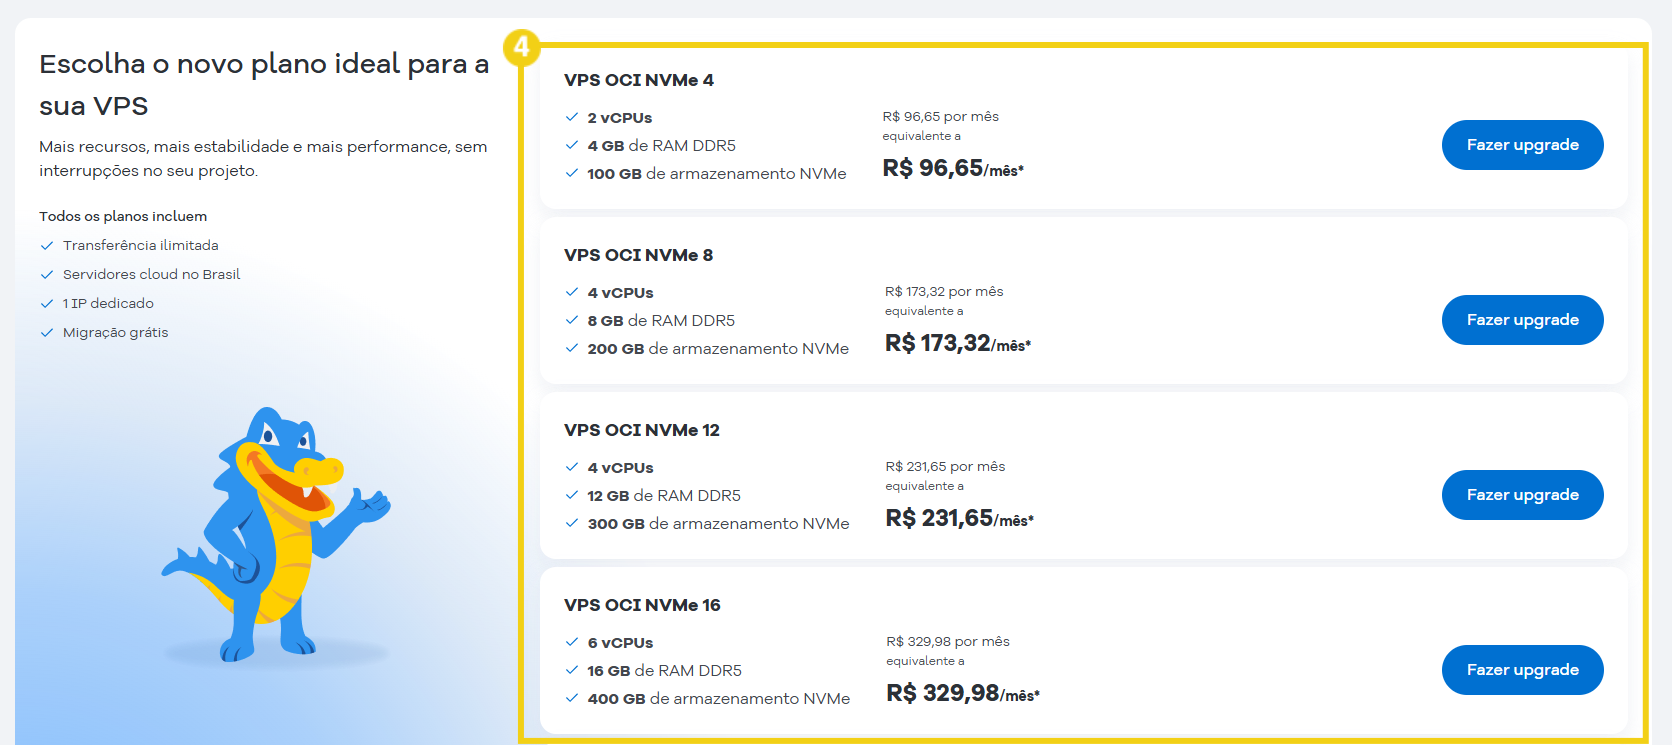Click checkmark beside 100 GB de armazenamento
Screen dimensions: 1672x745
572,173
